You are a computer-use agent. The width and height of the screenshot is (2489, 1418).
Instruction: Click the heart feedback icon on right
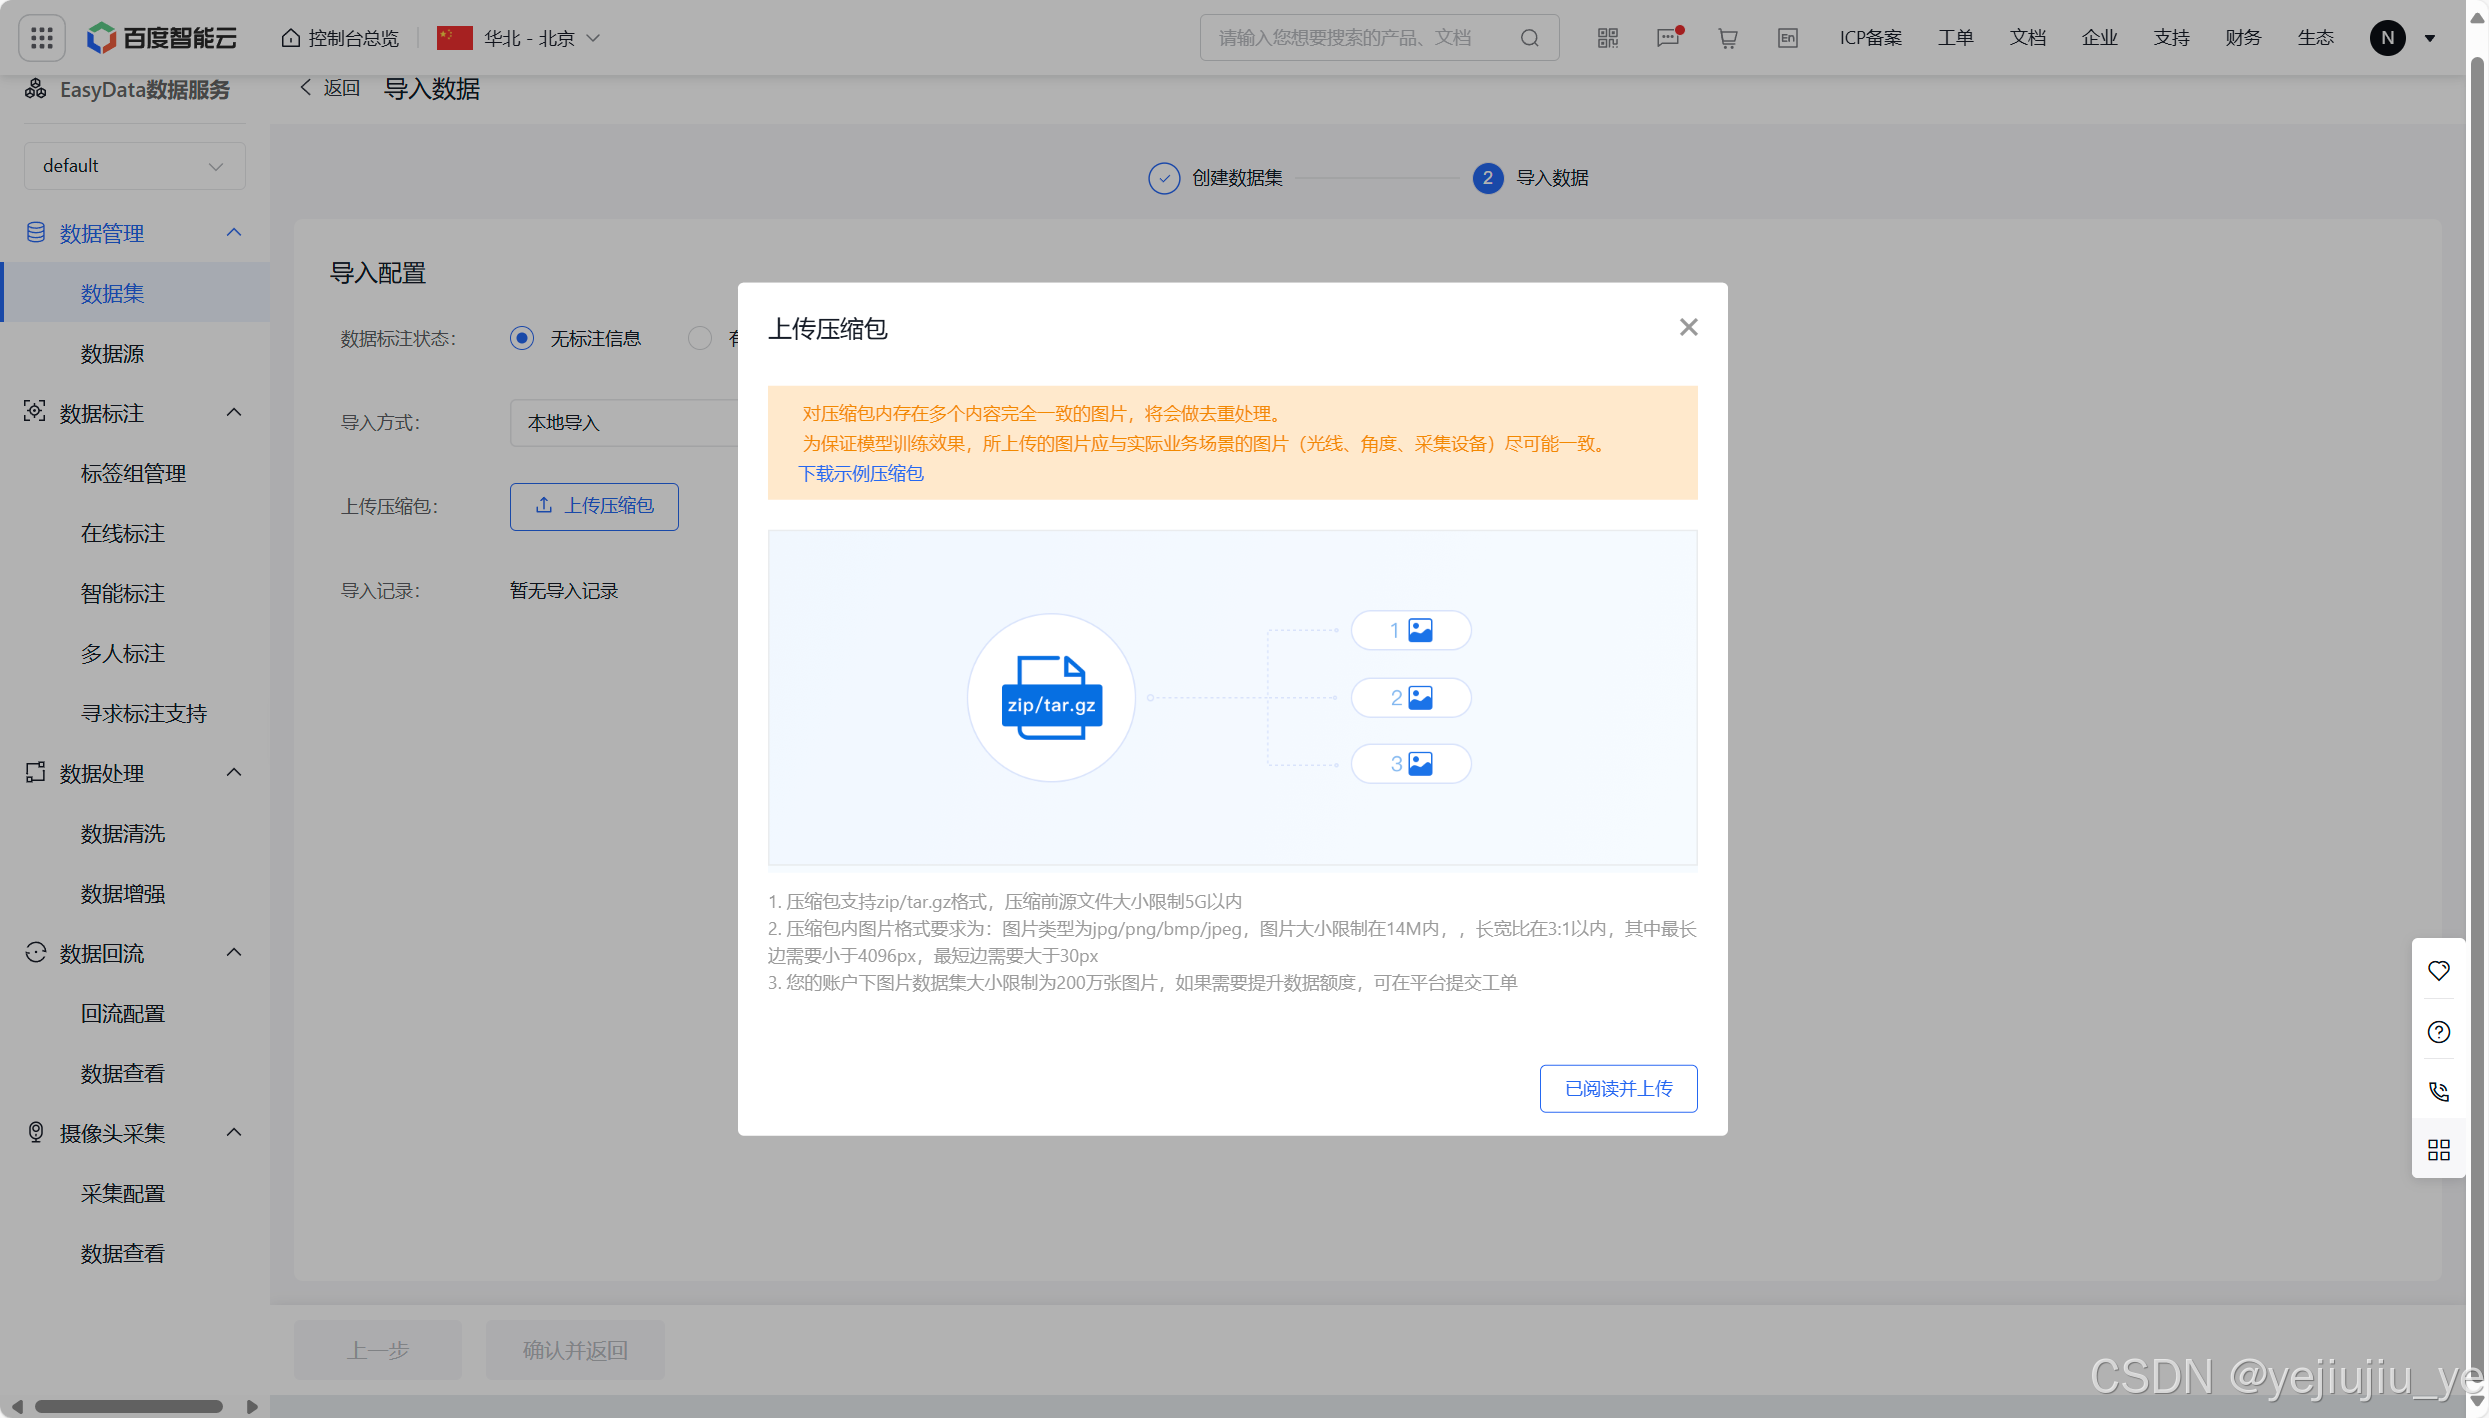2438,971
